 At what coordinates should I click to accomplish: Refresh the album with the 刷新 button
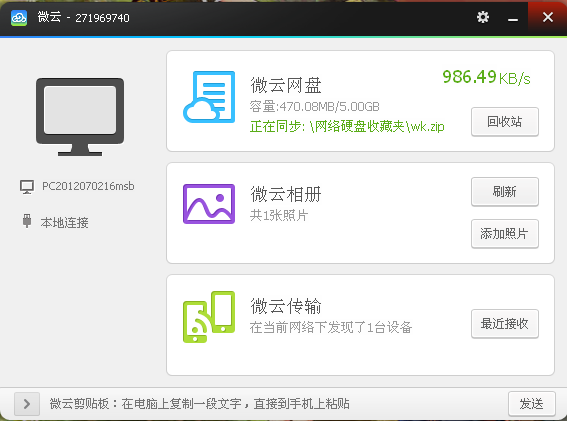point(505,192)
